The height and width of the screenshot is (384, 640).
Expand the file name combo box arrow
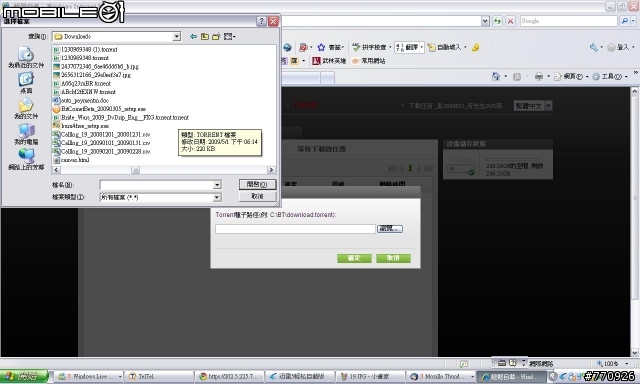pyautogui.click(x=217, y=185)
